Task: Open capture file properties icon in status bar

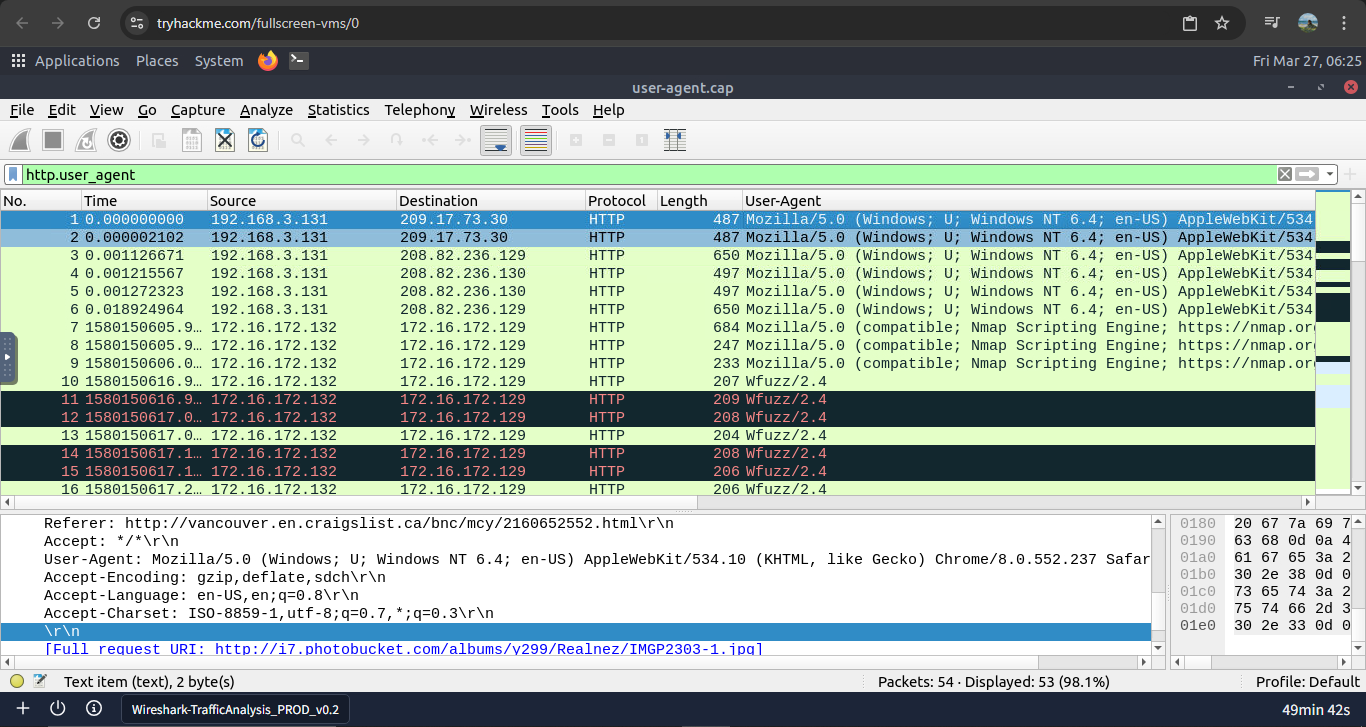Action: [x=40, y=681]
